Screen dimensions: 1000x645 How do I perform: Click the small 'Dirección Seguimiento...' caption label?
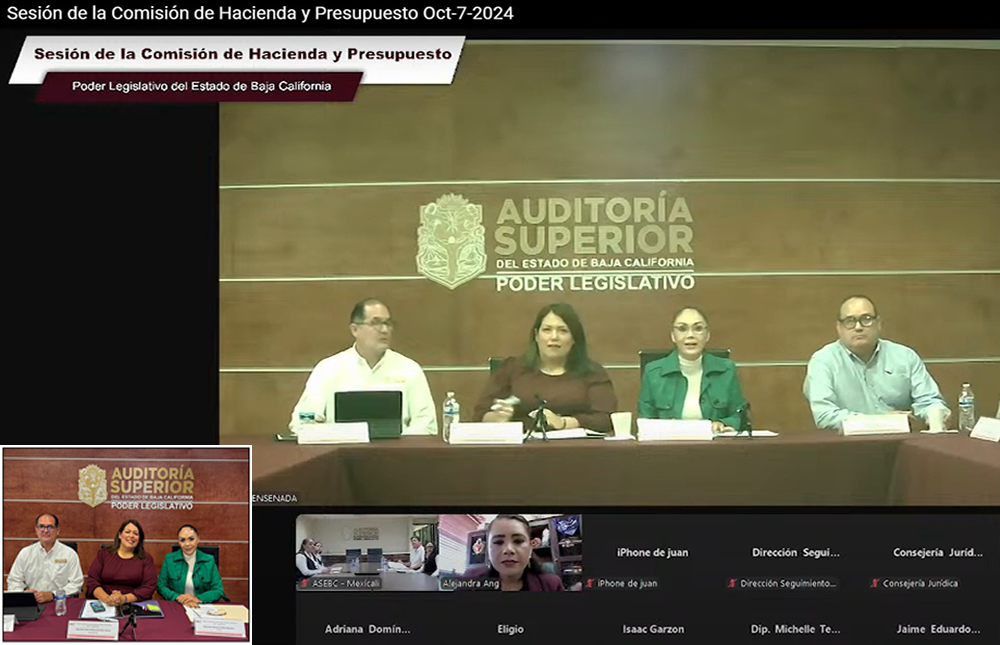pyautogui.click(x=788, y=583)
